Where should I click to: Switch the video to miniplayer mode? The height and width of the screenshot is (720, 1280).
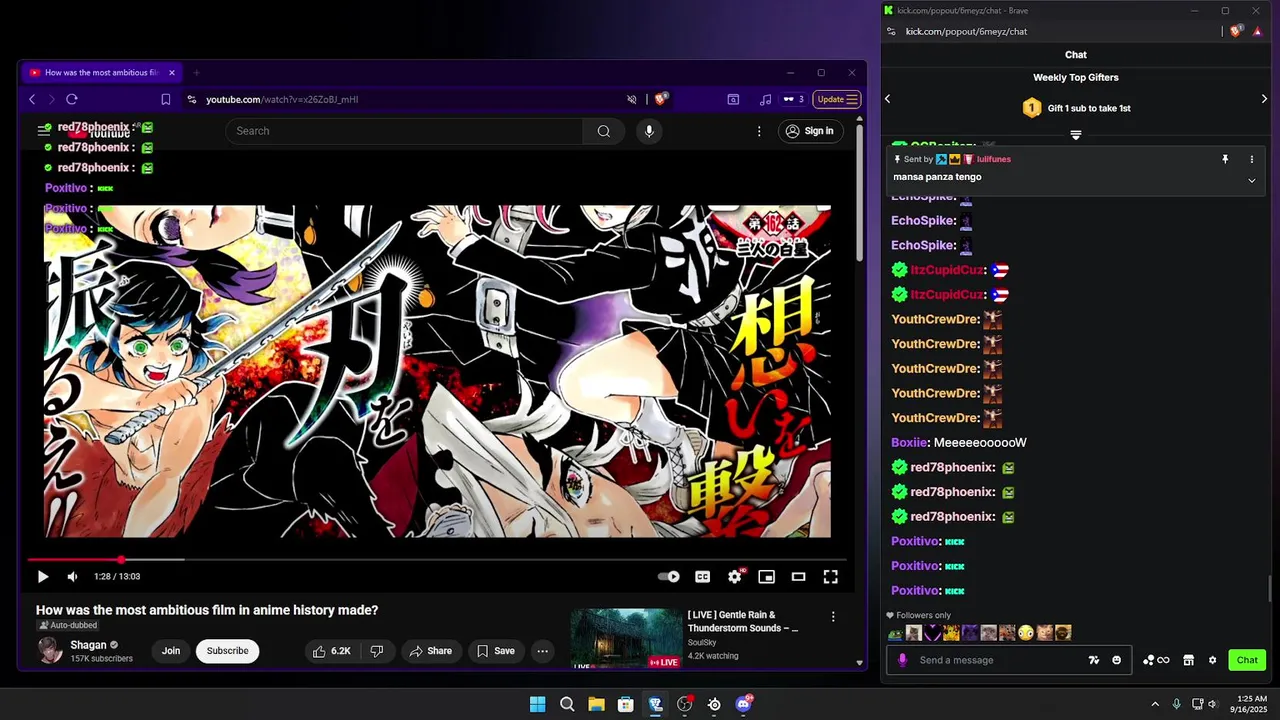click(767, 577)
